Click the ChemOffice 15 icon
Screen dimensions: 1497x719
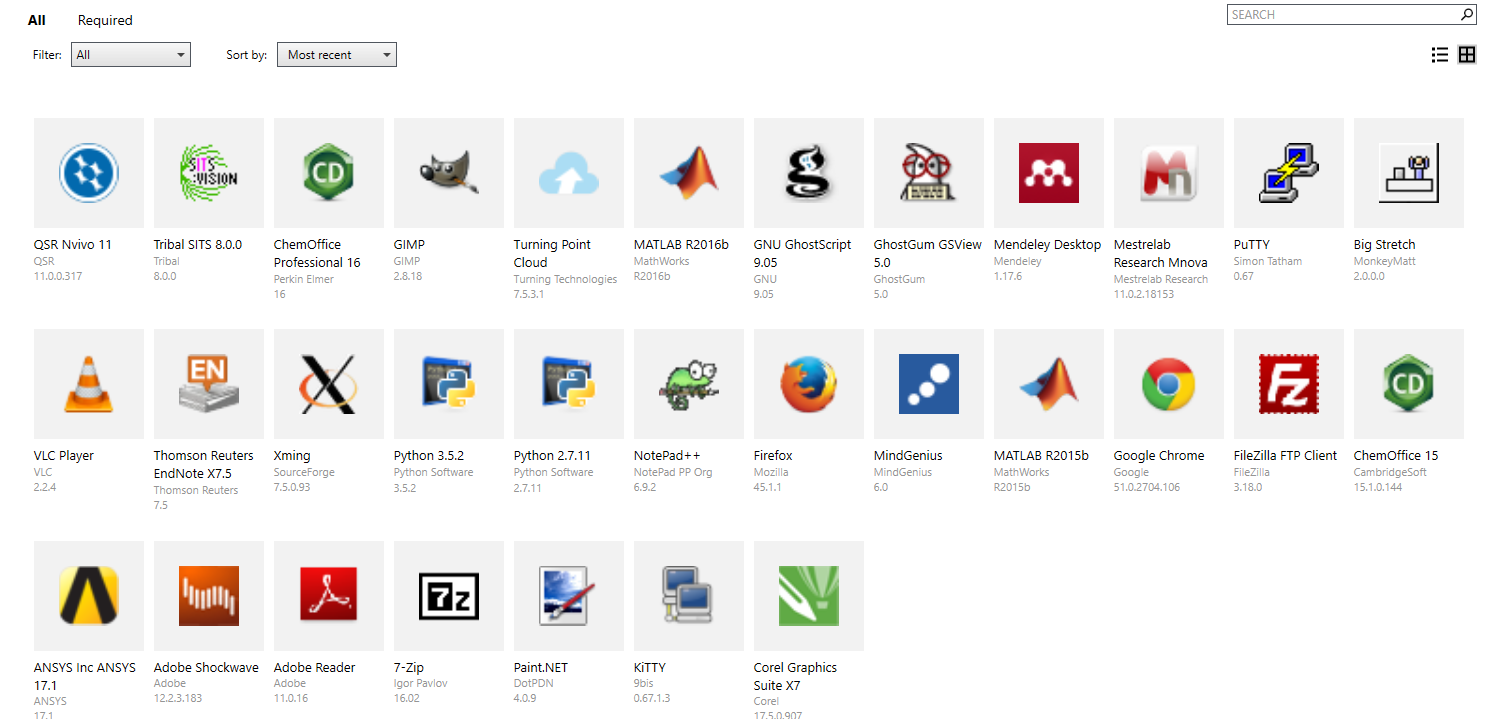1409,384
